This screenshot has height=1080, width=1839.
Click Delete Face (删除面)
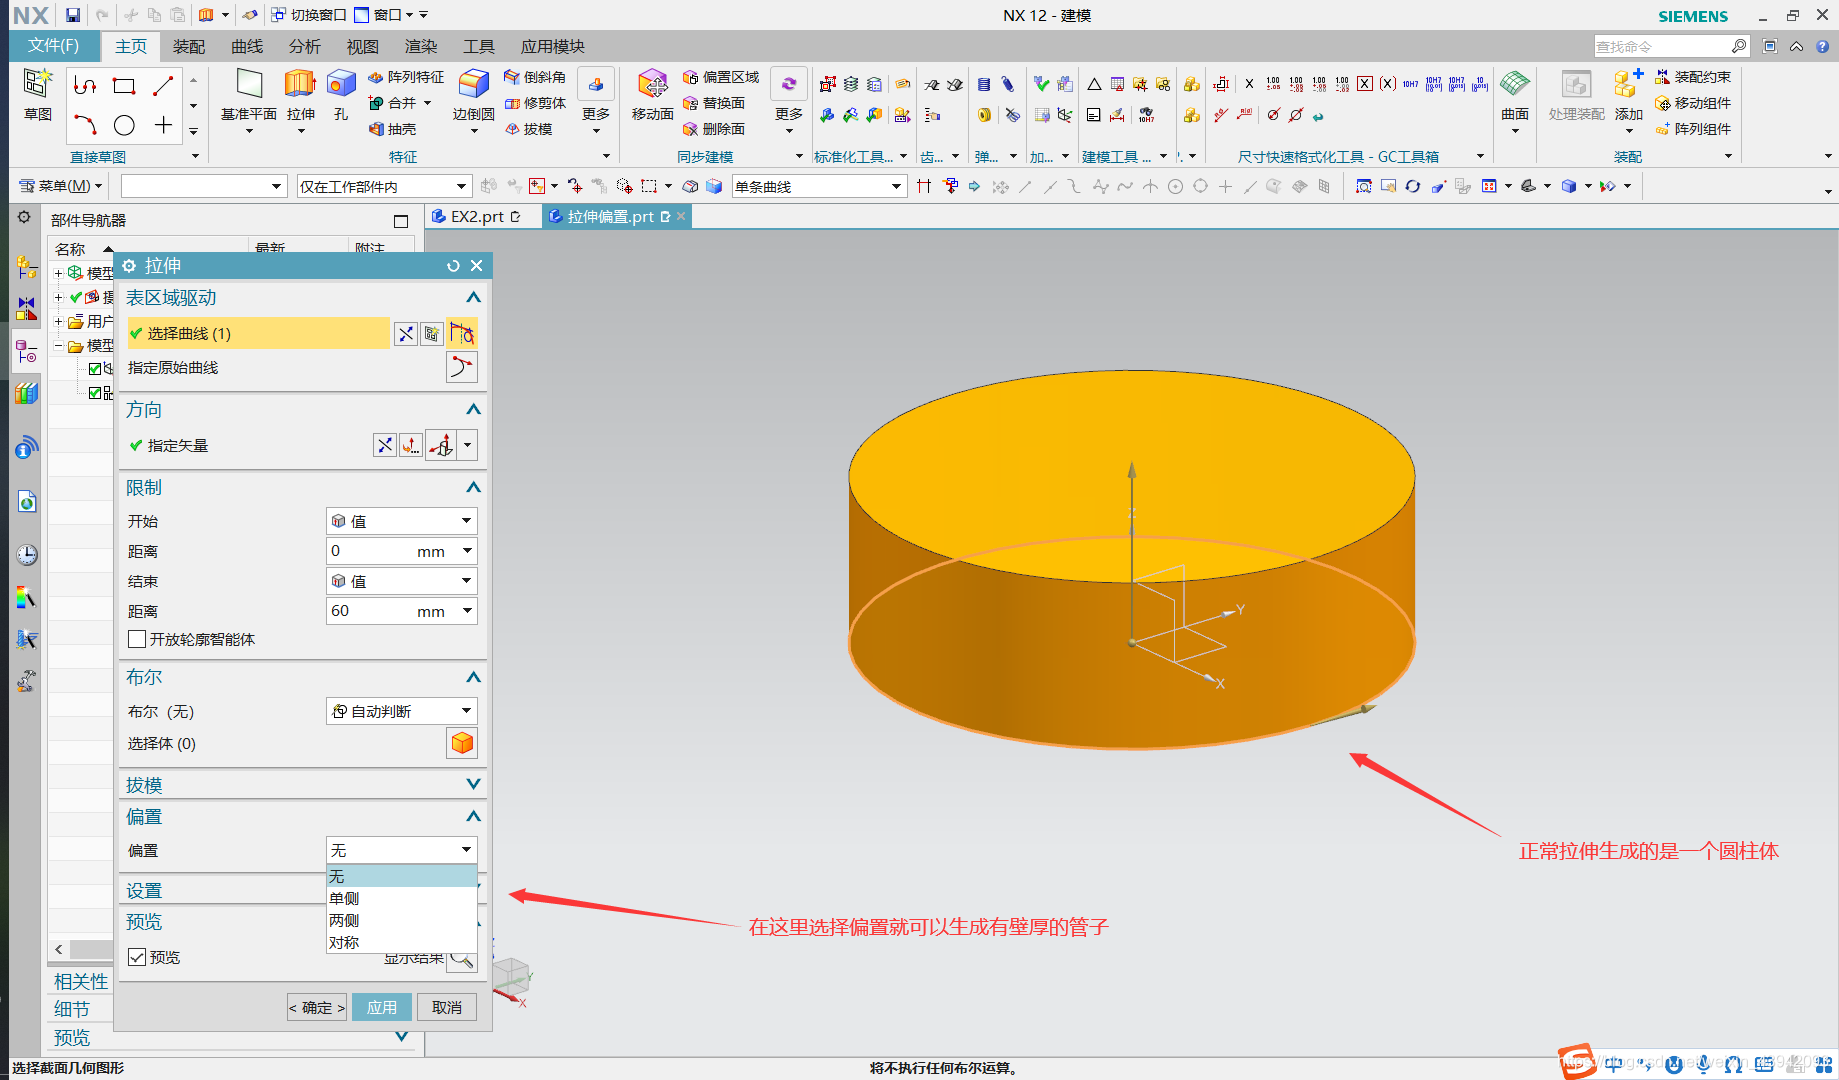pos(714,129)
